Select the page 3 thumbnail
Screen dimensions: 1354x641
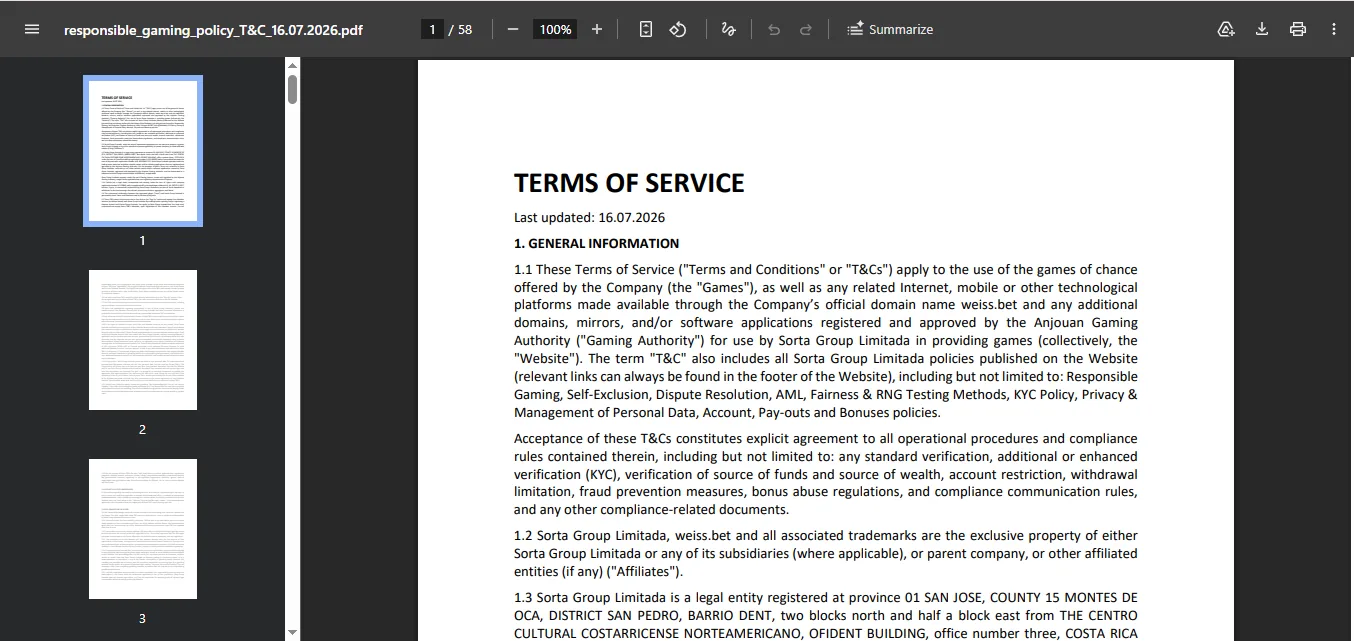click(143, 529)
